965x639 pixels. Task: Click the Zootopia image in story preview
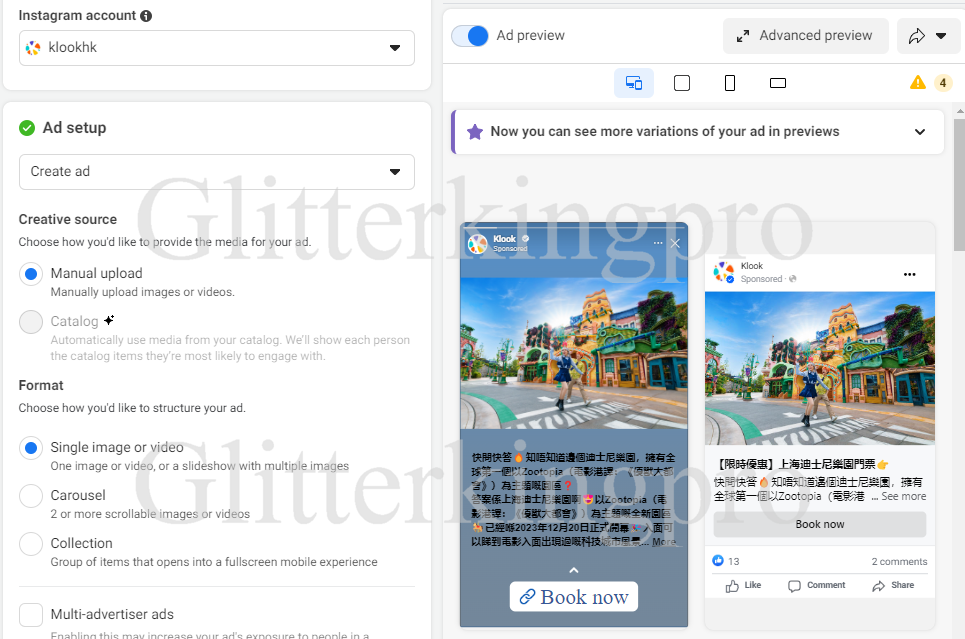[574, 353]
